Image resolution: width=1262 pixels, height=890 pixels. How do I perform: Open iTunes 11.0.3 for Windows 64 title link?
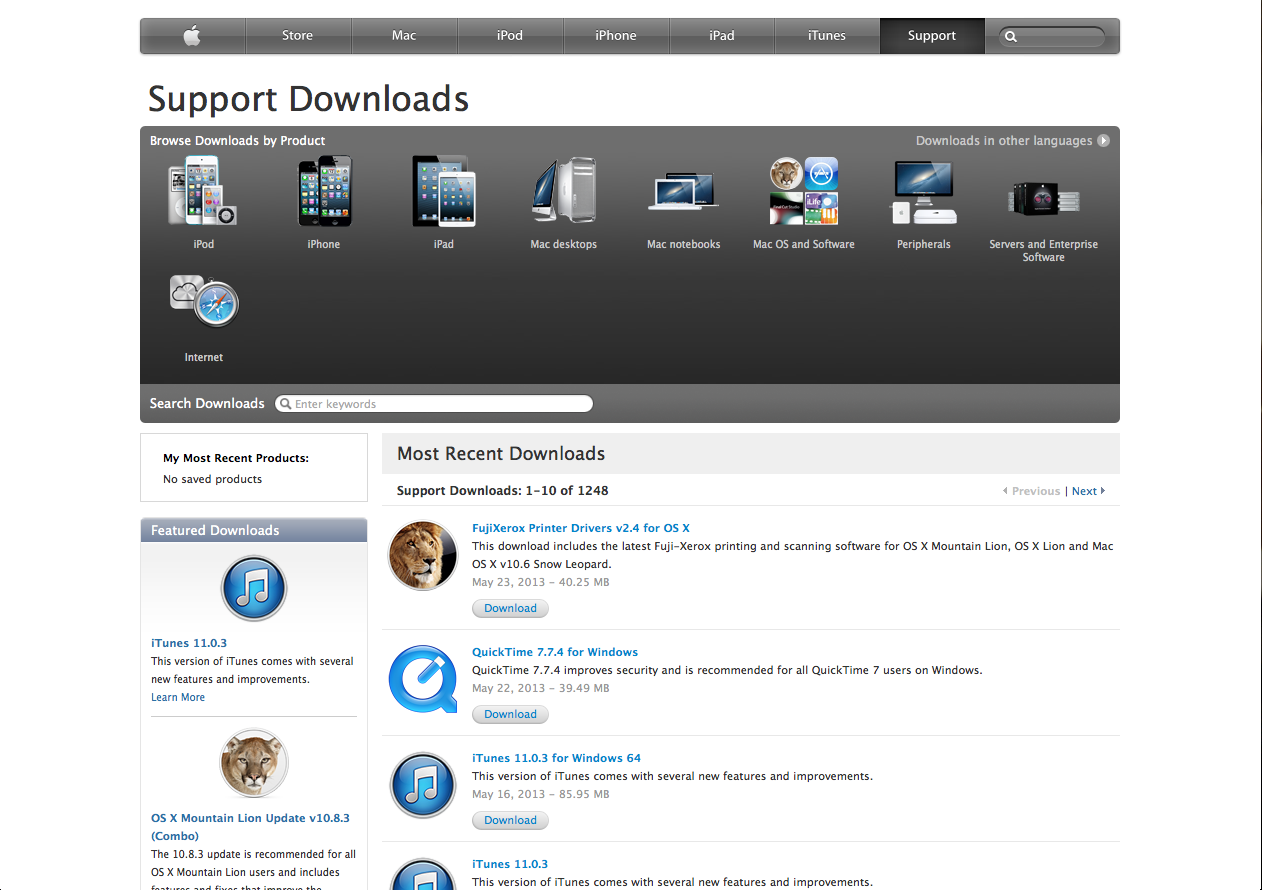(556, 758)
